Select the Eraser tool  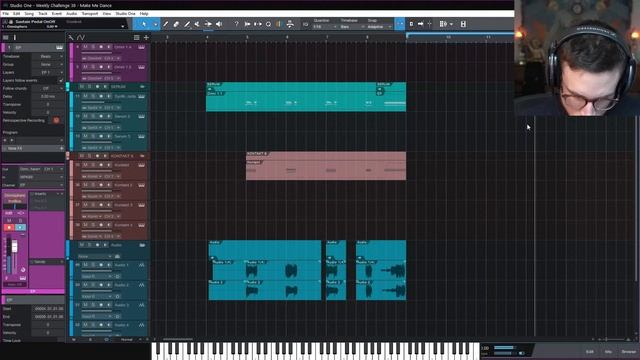[176, 24]
